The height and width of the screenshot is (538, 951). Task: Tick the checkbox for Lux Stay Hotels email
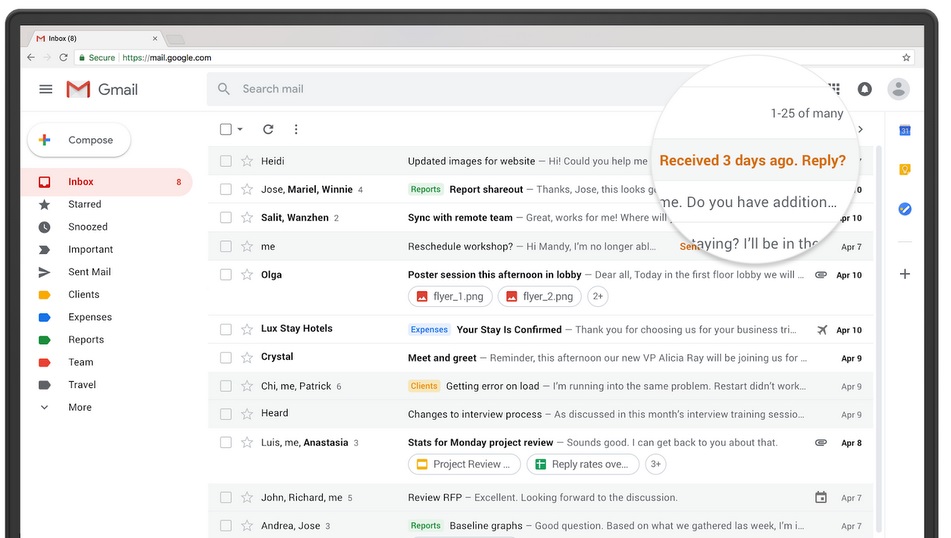tap(226, 329)
